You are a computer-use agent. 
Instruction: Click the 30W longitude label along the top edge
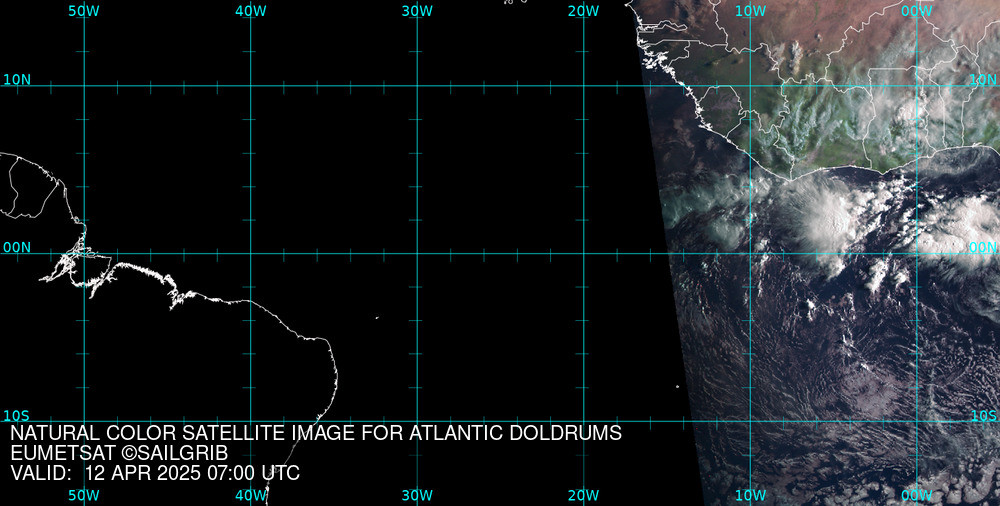pyautogui.click(x=418, y=11)
